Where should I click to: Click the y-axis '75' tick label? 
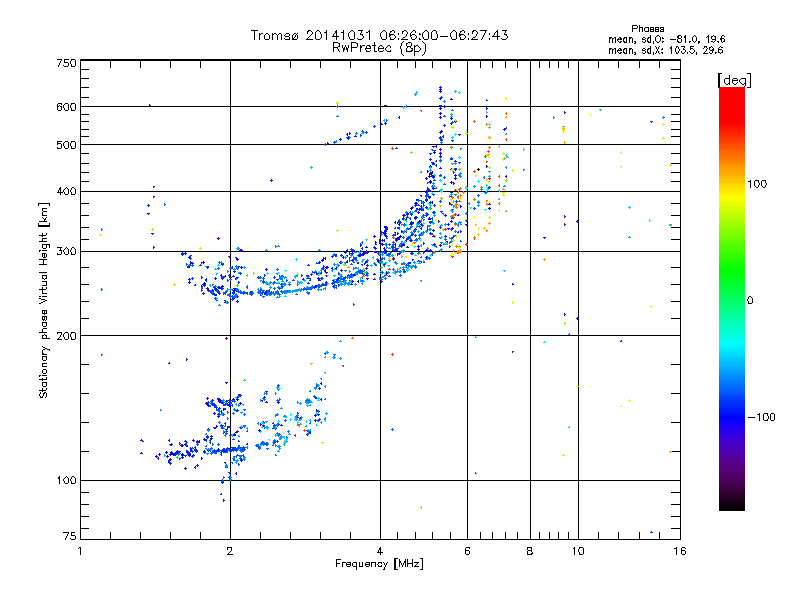70,536
